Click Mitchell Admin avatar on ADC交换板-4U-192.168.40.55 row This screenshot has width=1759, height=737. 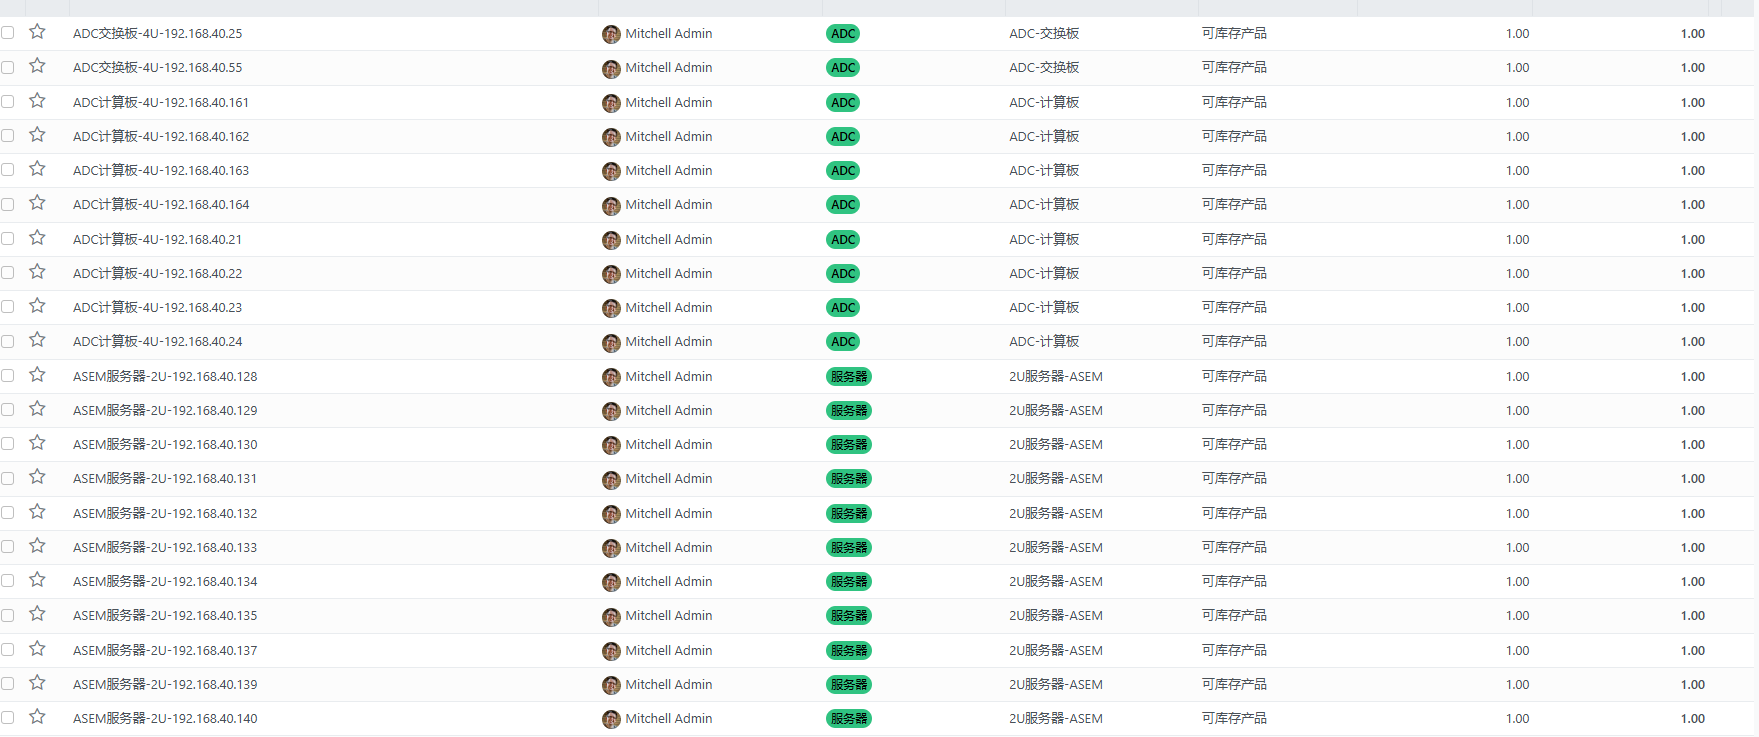tap(611, 69)
